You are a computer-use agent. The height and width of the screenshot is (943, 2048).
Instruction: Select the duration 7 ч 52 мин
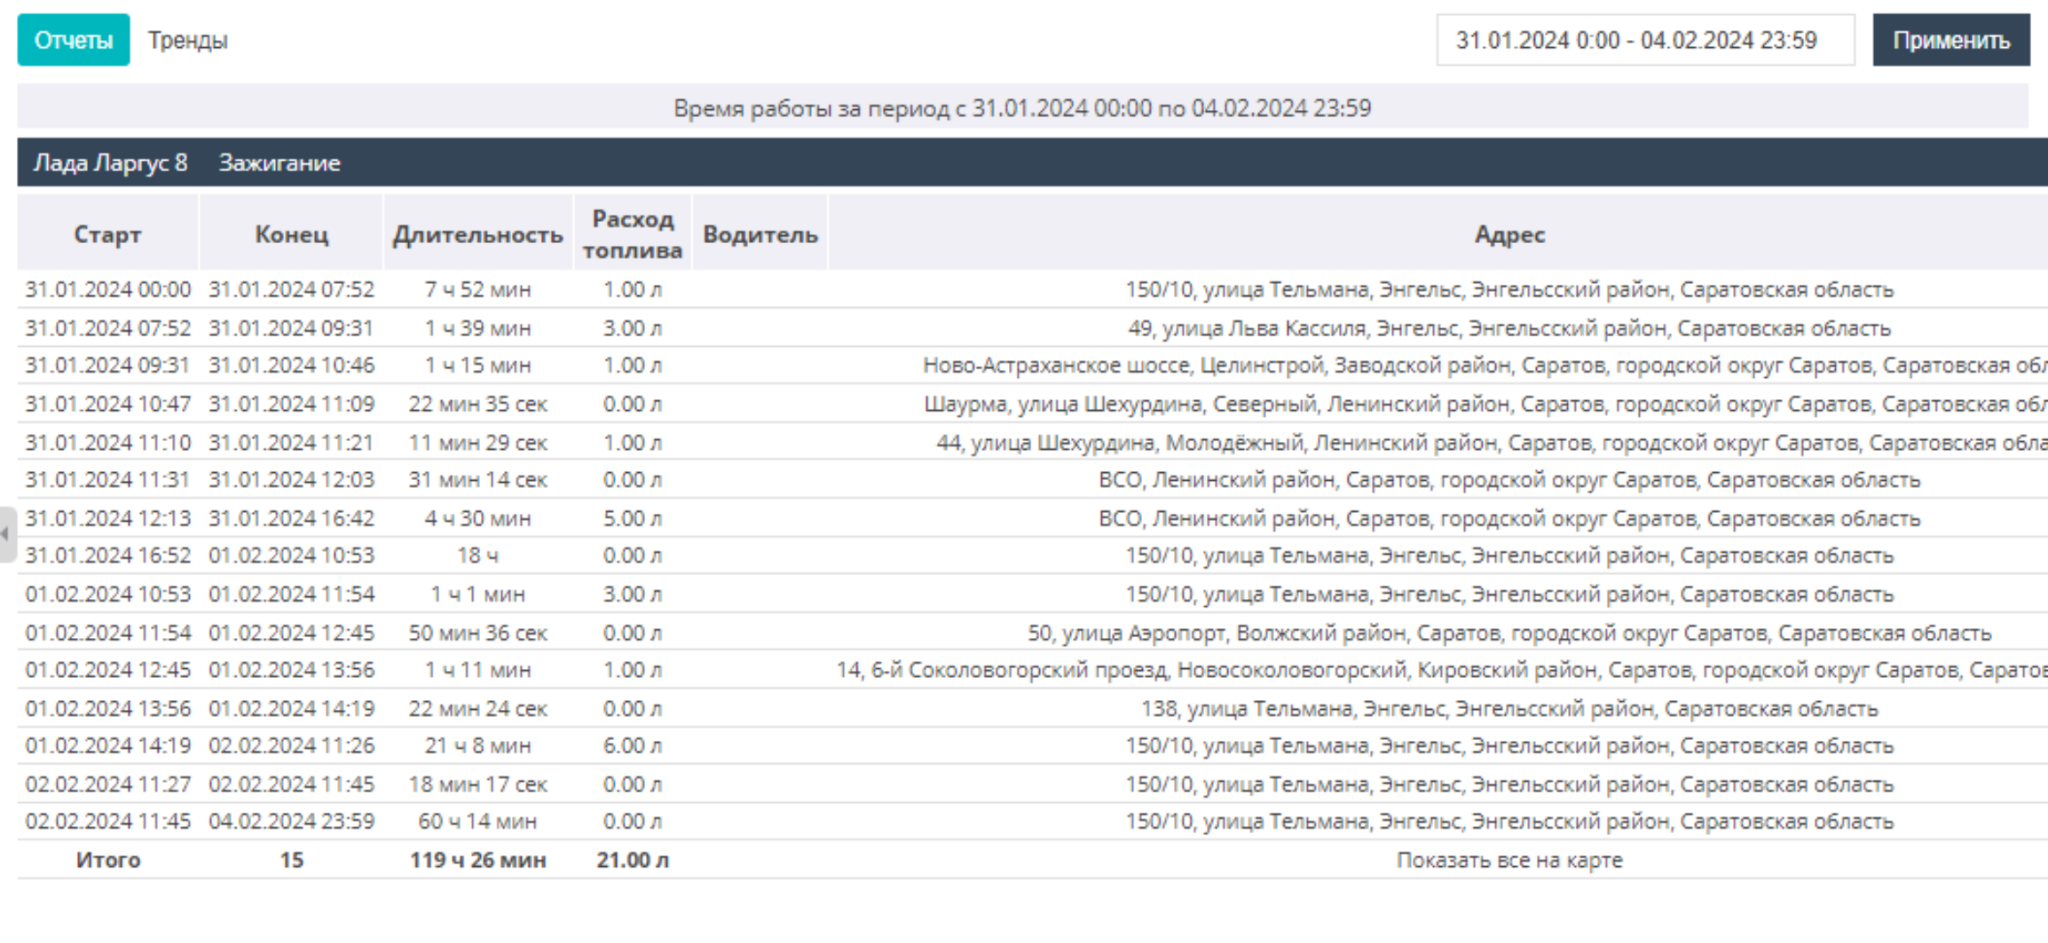click(478, 289)
